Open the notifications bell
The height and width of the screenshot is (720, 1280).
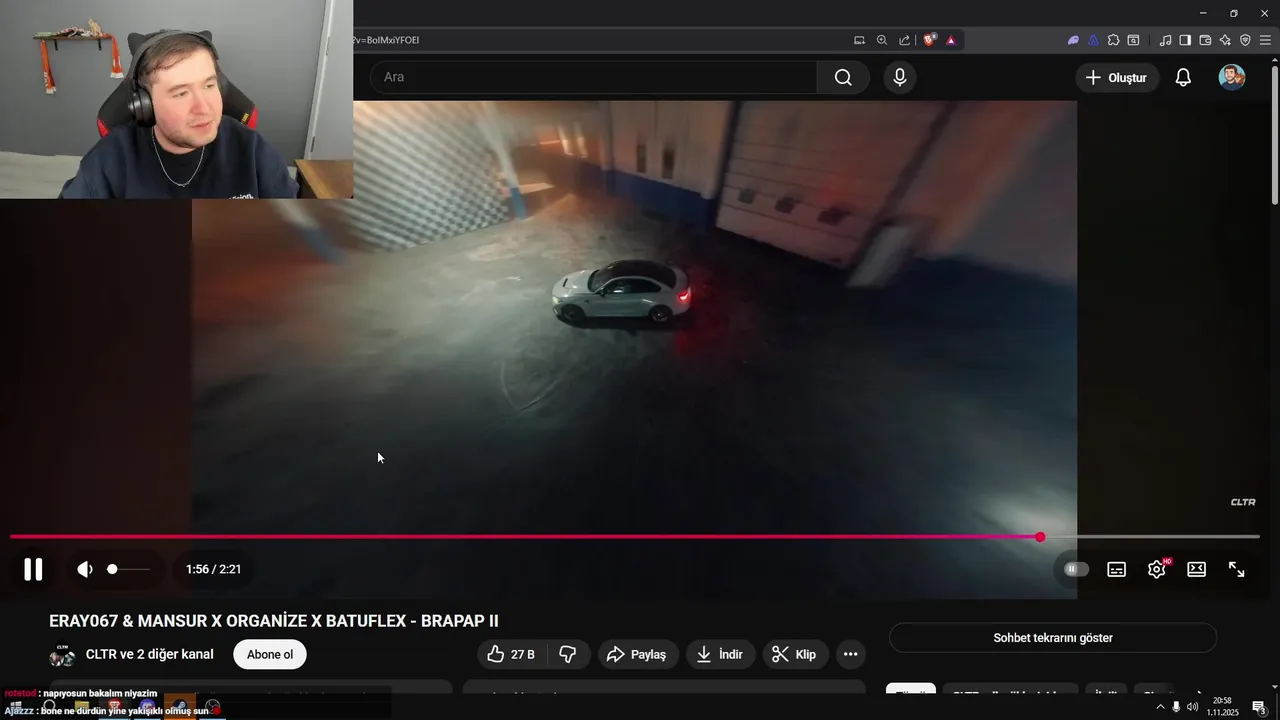[x=1183, y=77]
